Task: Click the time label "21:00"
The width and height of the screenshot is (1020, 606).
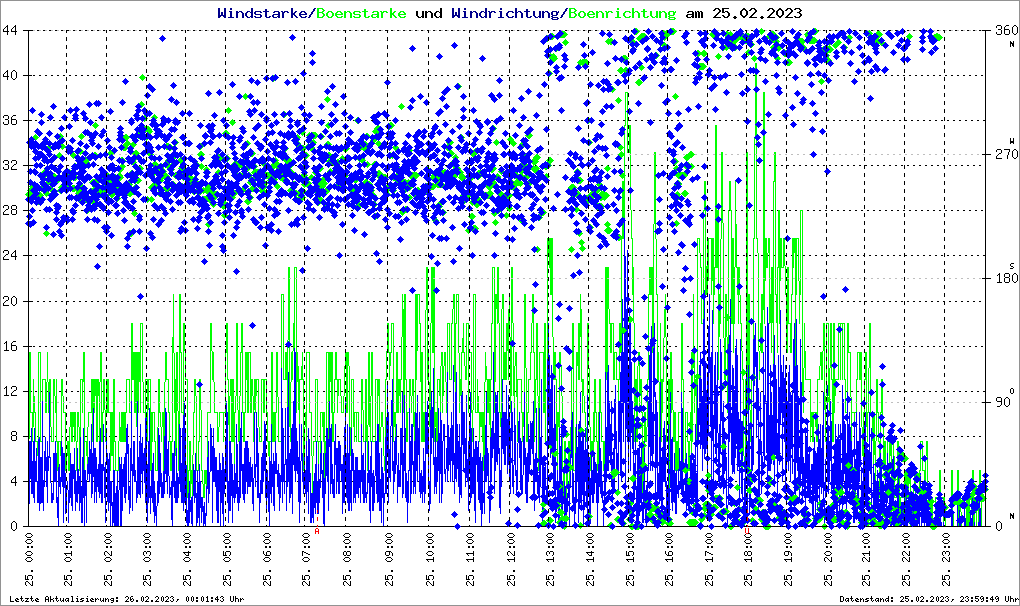Action: [x=868, y=547]
